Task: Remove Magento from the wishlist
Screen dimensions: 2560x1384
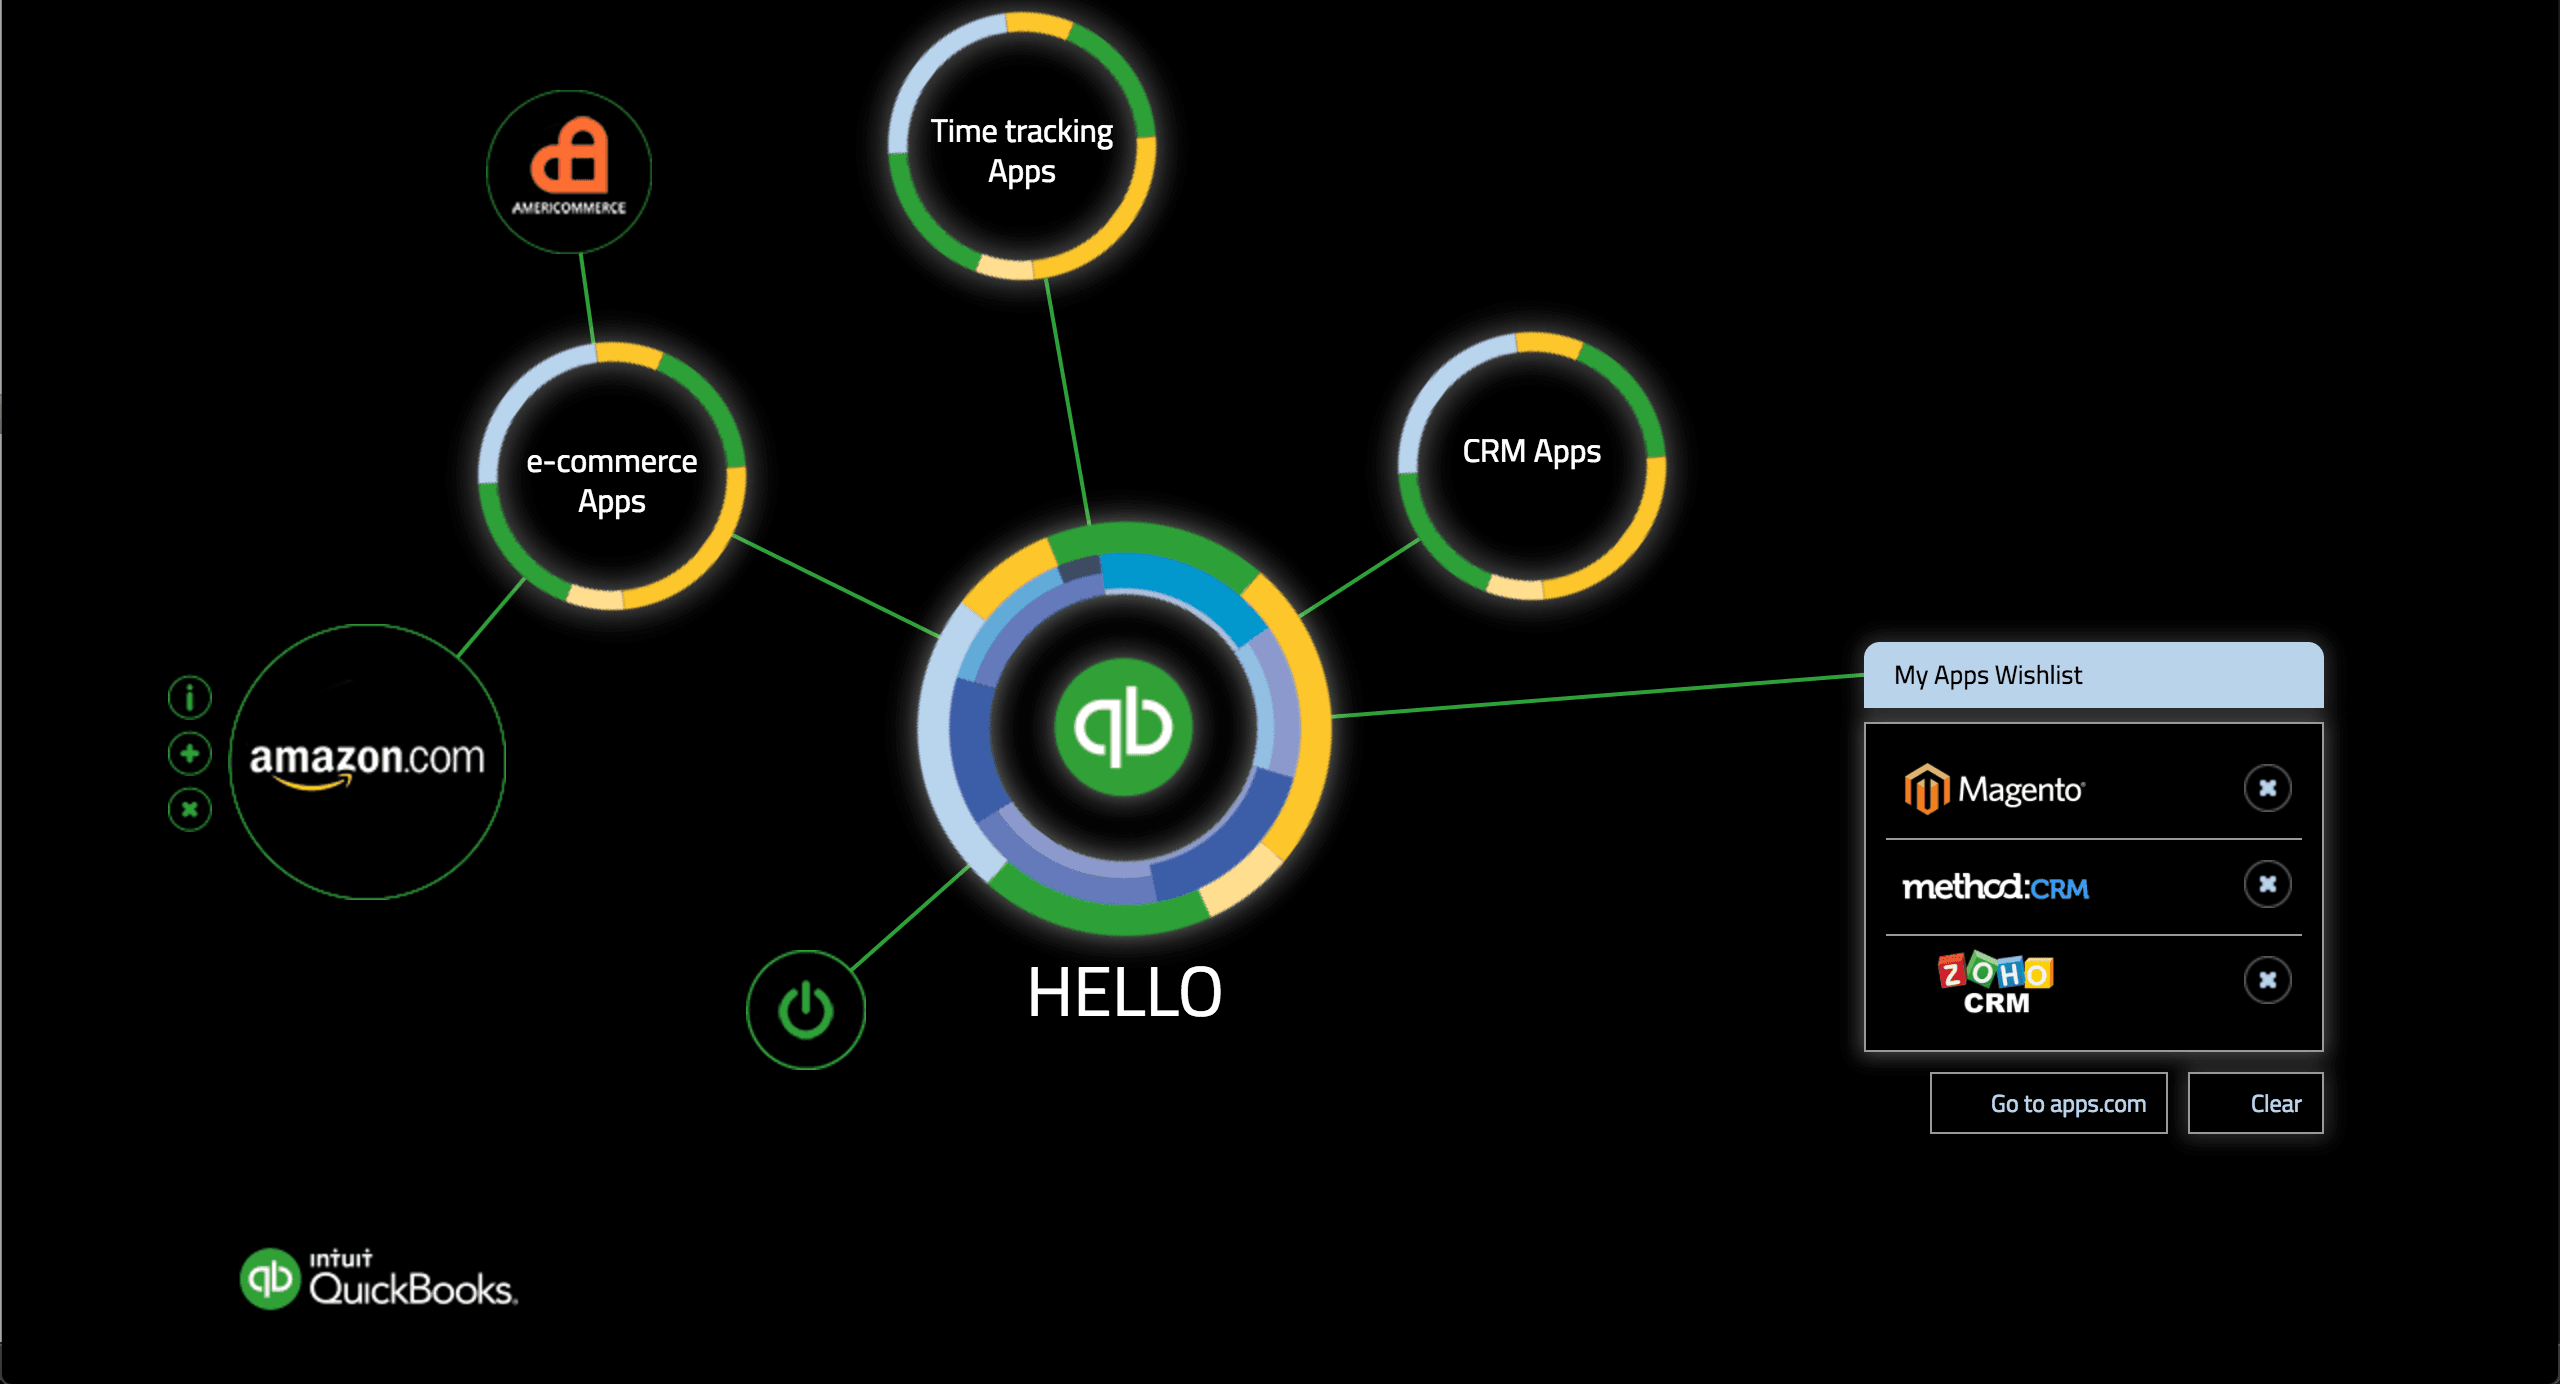Action: 2268,788
